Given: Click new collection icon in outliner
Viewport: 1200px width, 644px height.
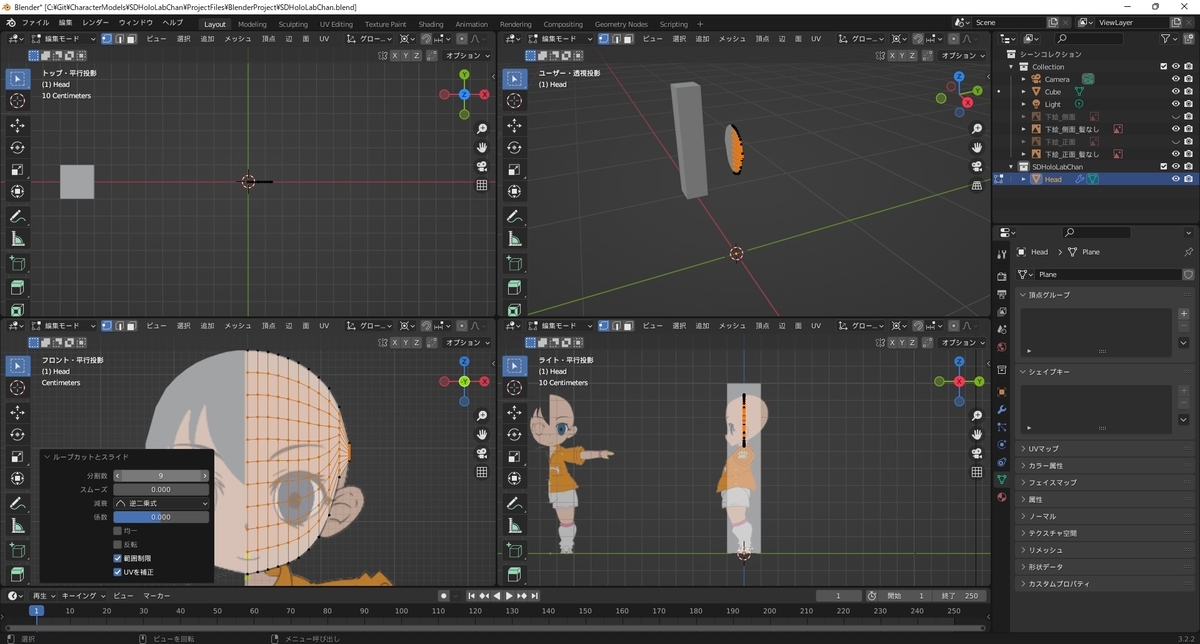Looking at the screenshot, I should coord(1188,38).
